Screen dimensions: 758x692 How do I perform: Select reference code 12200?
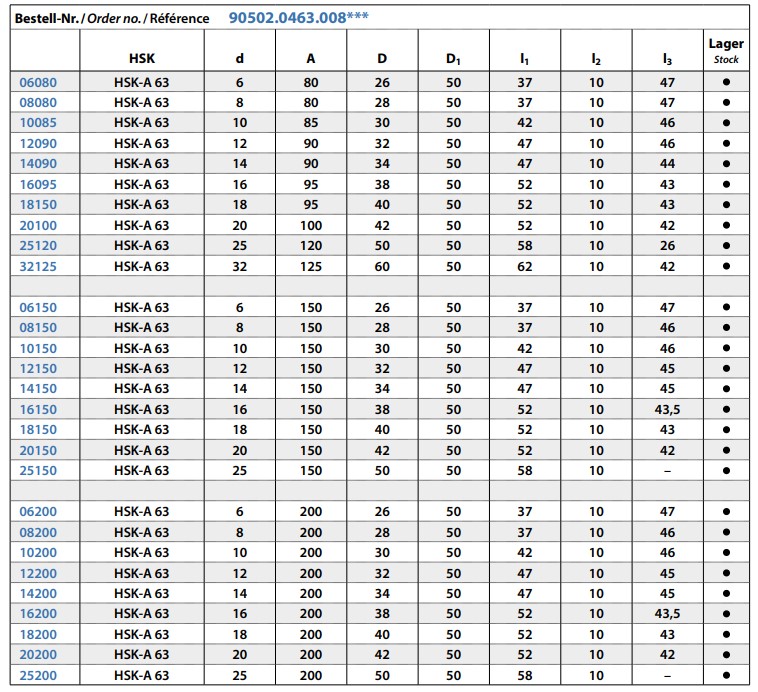pyautogui.click(x=38, y=574)
